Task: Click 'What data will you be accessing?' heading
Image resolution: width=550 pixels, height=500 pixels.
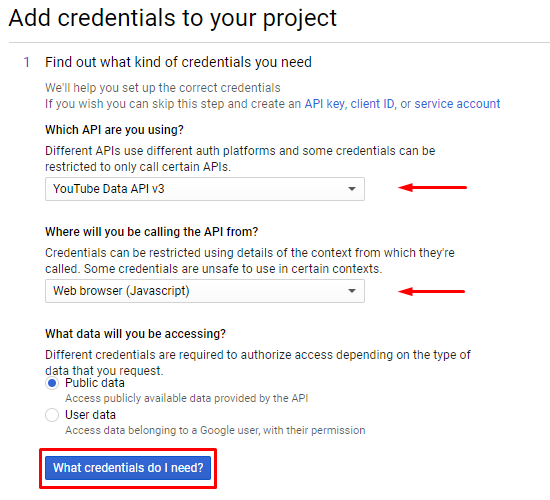Action: pyautogui.click(x=135, y=334)
